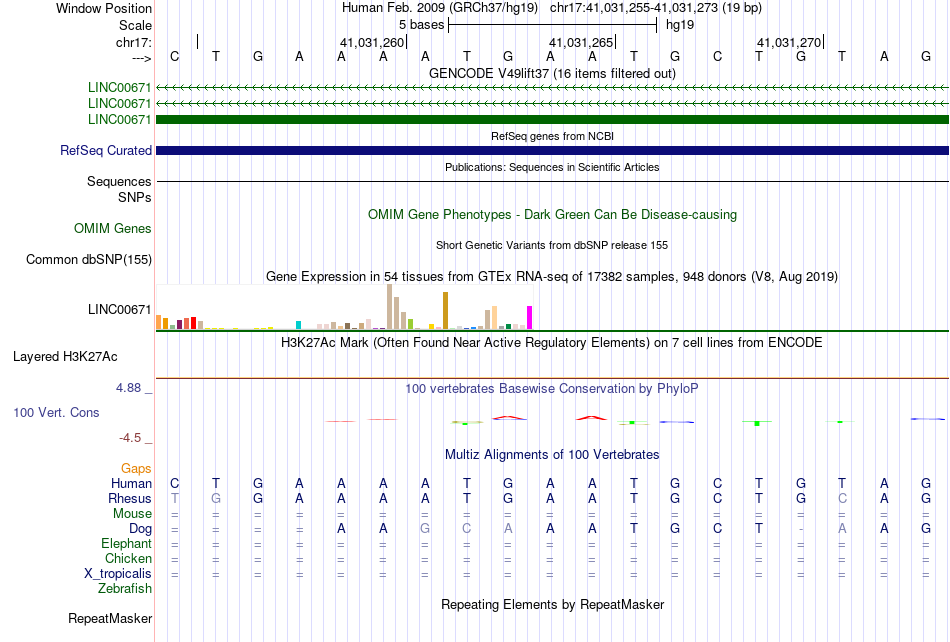Viewport: 950px width, 642px height.
Task: Open GENCODE V49lift37 track title
Action: click(552, 73)
